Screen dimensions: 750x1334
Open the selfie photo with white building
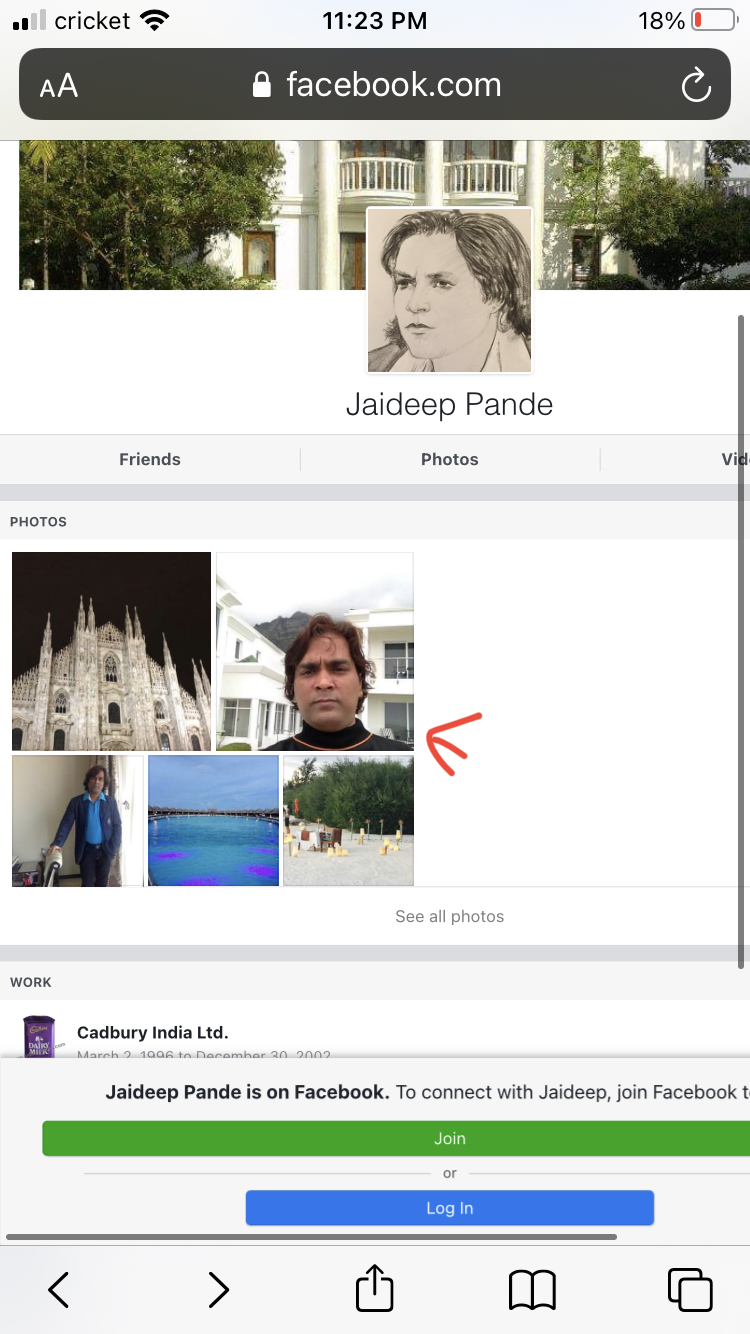tap(315, 651)
